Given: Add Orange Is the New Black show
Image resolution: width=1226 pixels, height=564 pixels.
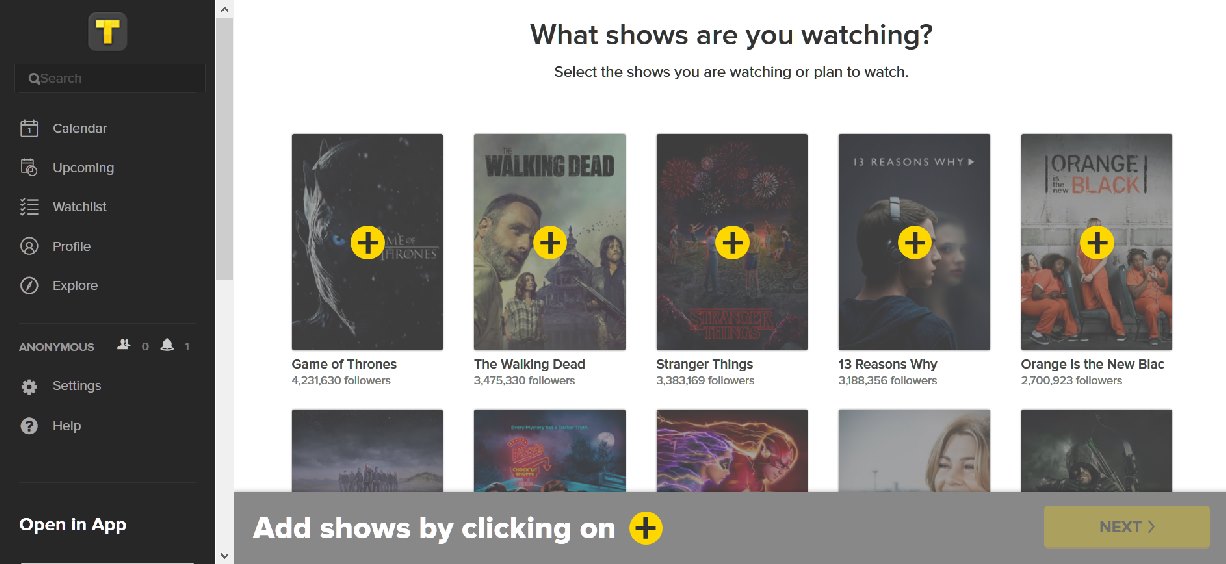Looking at the screenshot, I should [1097, 242].
